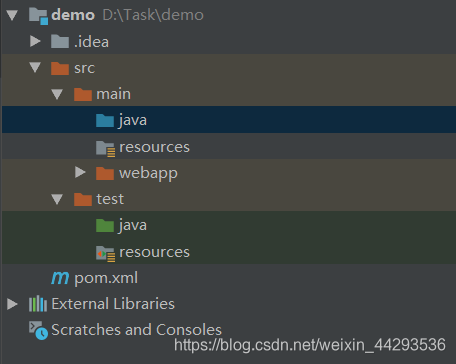Click the blue sources java folder icon

105,120
